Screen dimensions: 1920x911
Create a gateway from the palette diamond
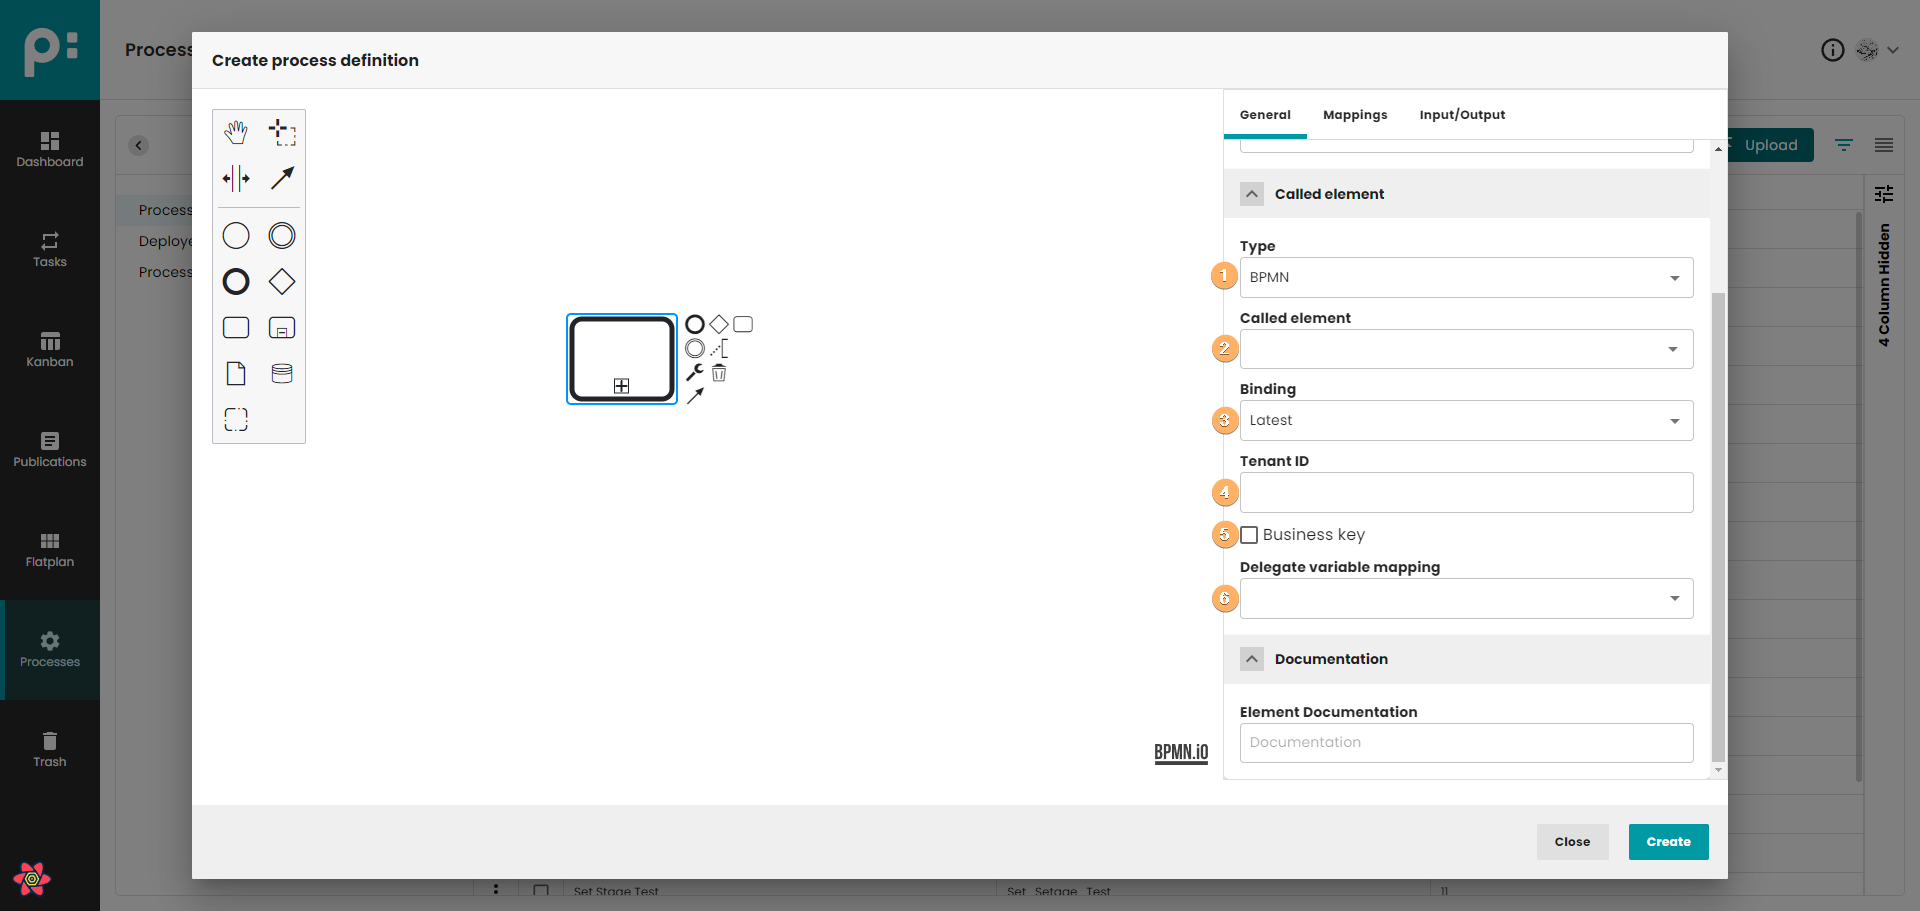click(x=282, y=282)
